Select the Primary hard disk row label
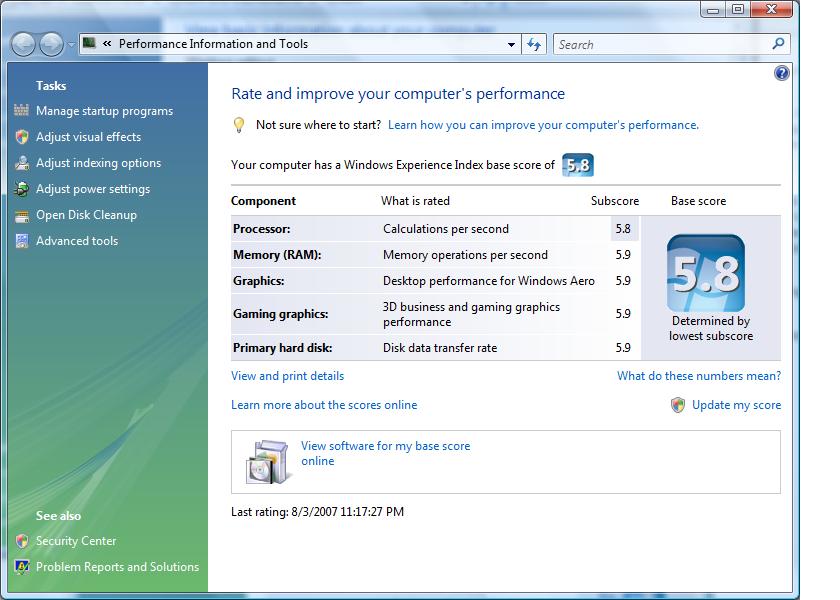The height and width of the screenshot is (600, 840). tap(282, 348)
